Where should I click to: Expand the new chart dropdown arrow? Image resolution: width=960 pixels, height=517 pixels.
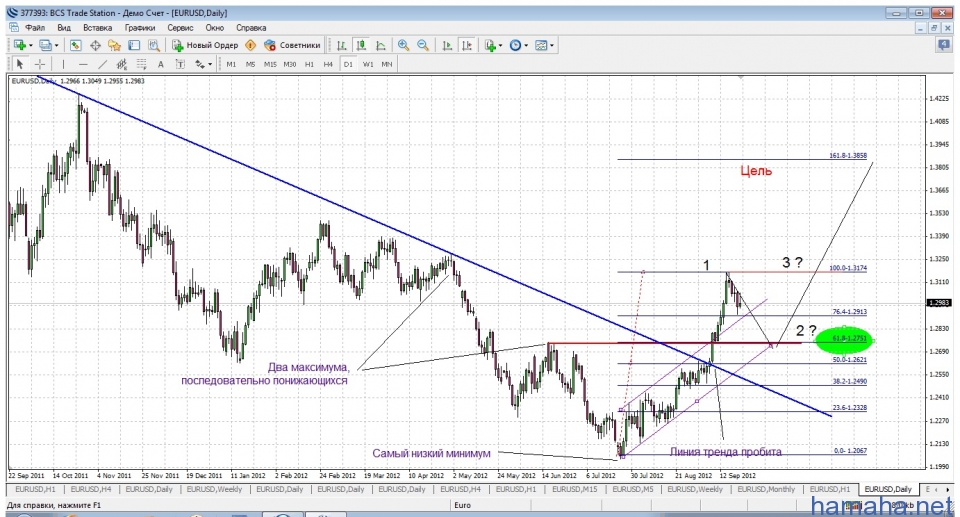click(31, 45)
